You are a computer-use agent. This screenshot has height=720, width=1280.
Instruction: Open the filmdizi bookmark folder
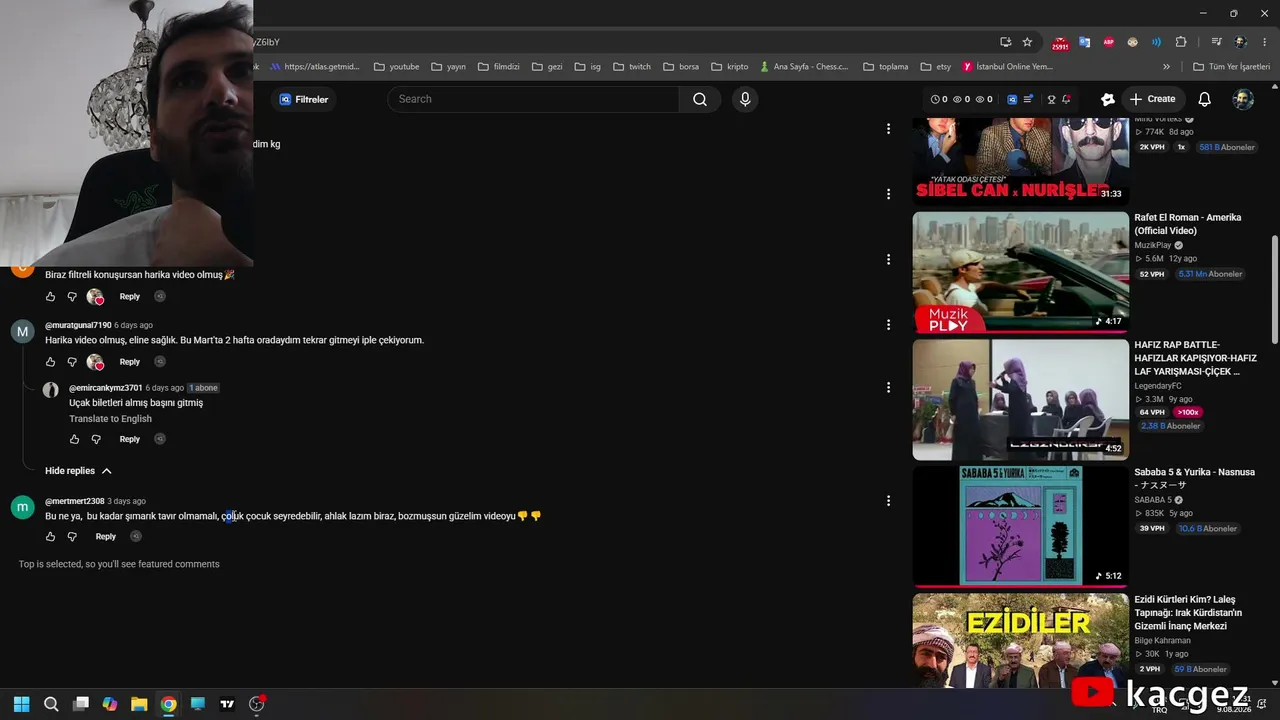[498, 67]
